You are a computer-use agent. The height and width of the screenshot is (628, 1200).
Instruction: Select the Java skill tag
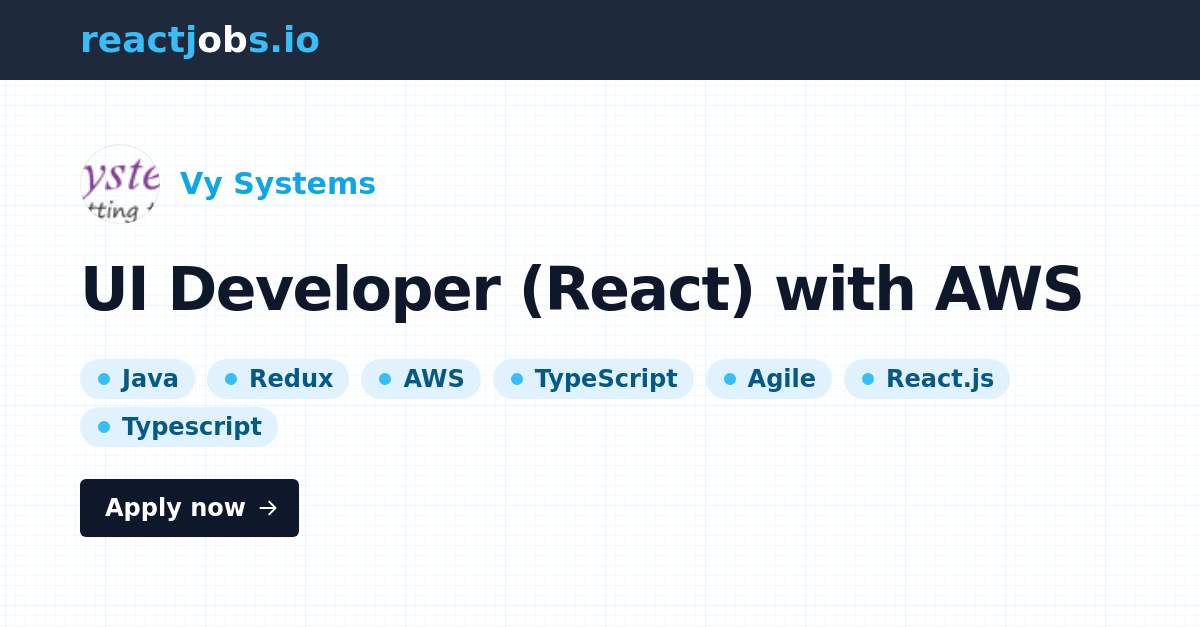(x=137, y=378)
